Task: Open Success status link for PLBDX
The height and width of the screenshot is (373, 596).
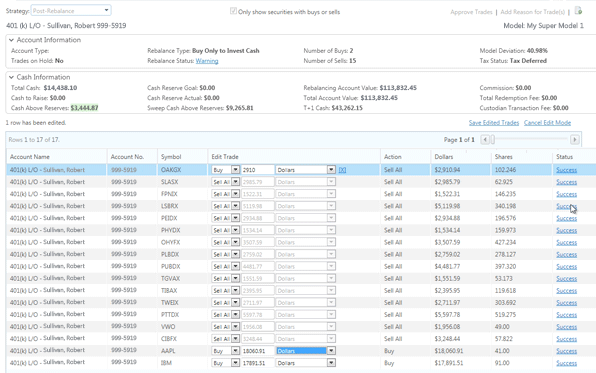Action: pyautogui.click(x=566, y=255)
